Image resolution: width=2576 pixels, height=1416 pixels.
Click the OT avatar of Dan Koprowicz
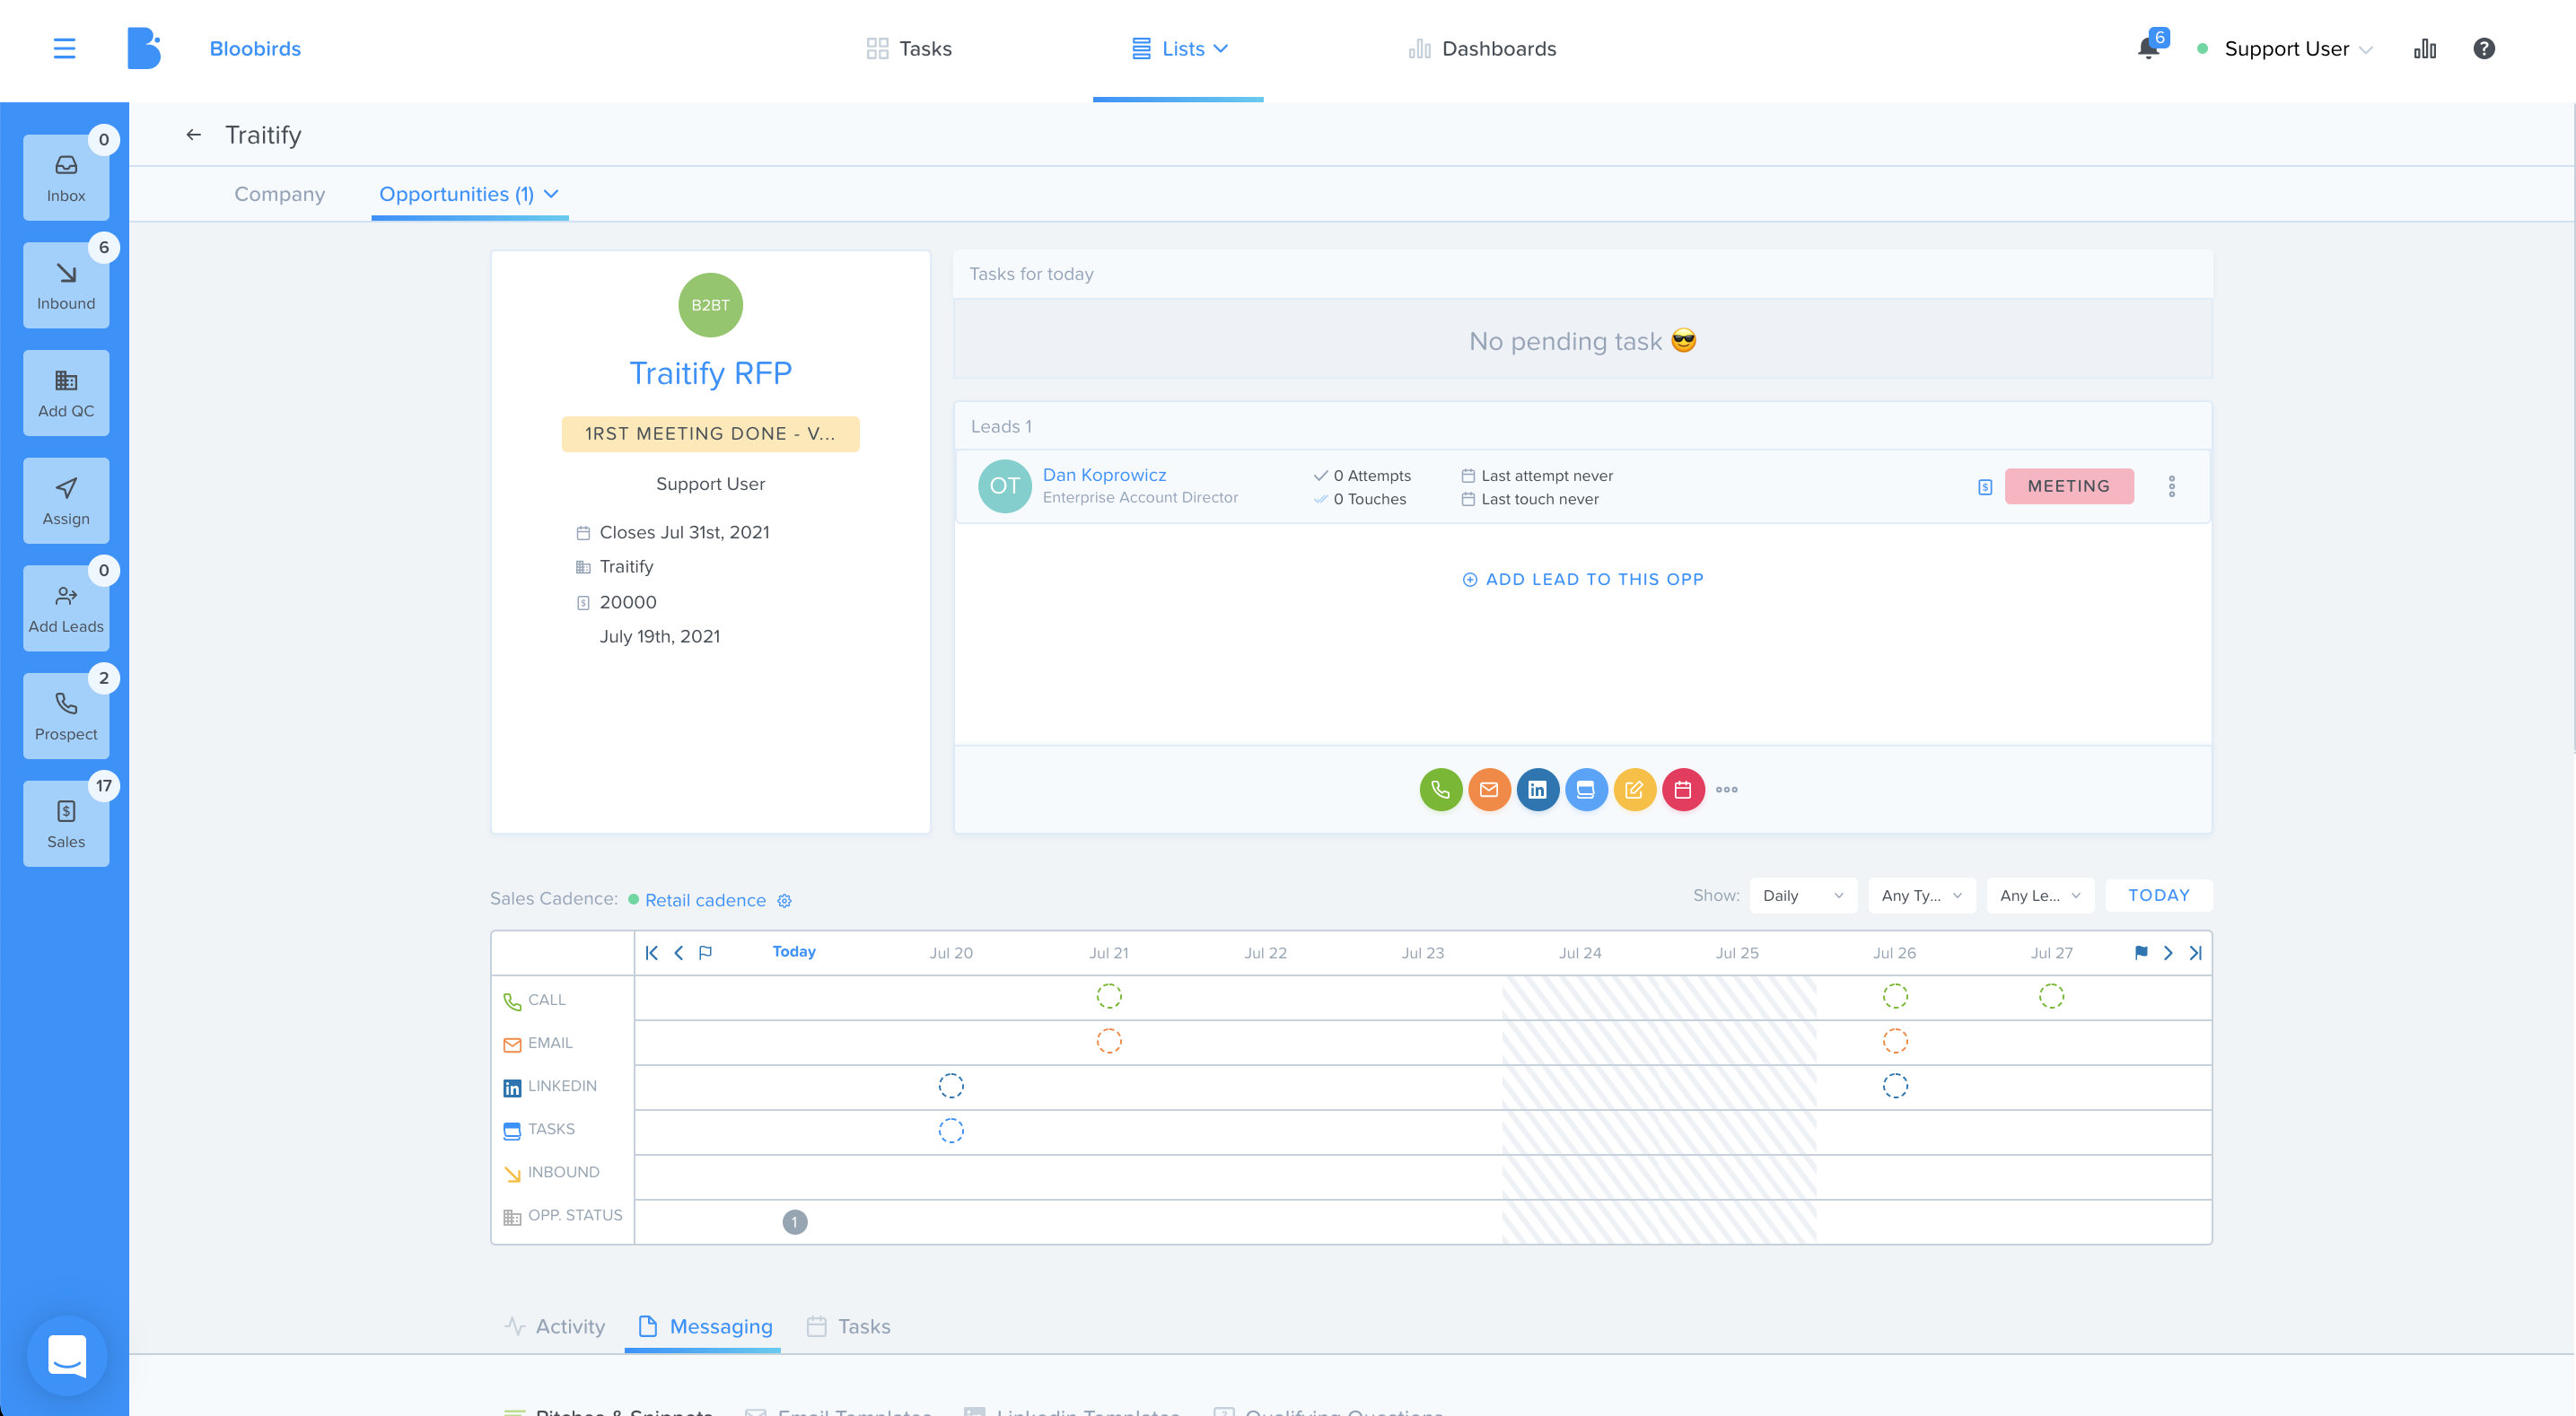click(x=1004, y=487)
